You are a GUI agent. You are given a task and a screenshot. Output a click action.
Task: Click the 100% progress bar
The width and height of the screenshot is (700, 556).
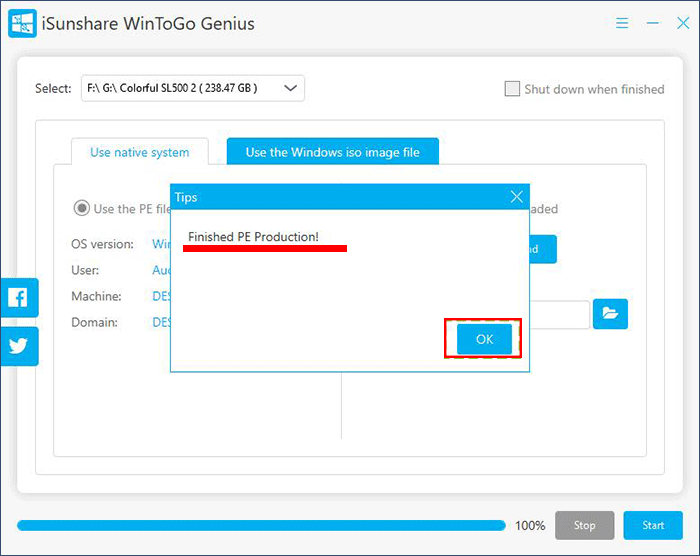[x=261, y=525]
